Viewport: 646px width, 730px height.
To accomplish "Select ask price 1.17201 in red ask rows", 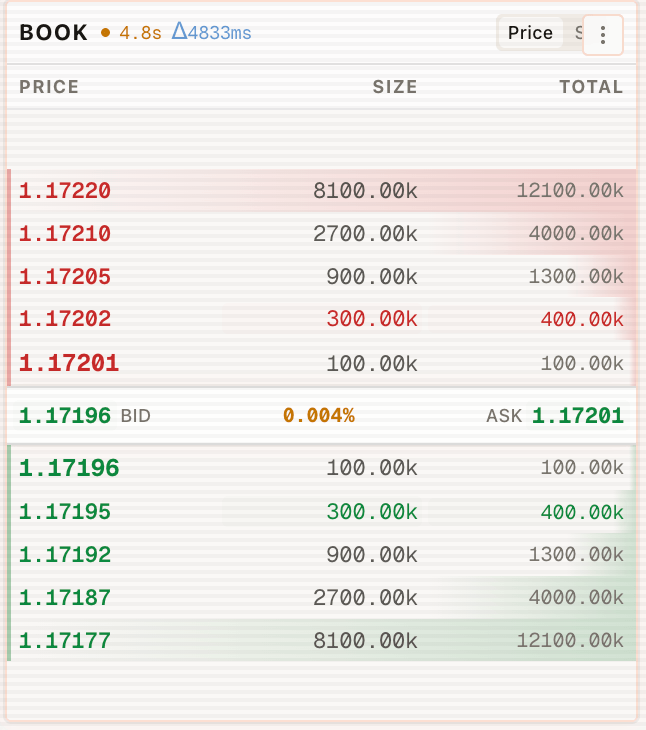I will coord(69,363).
